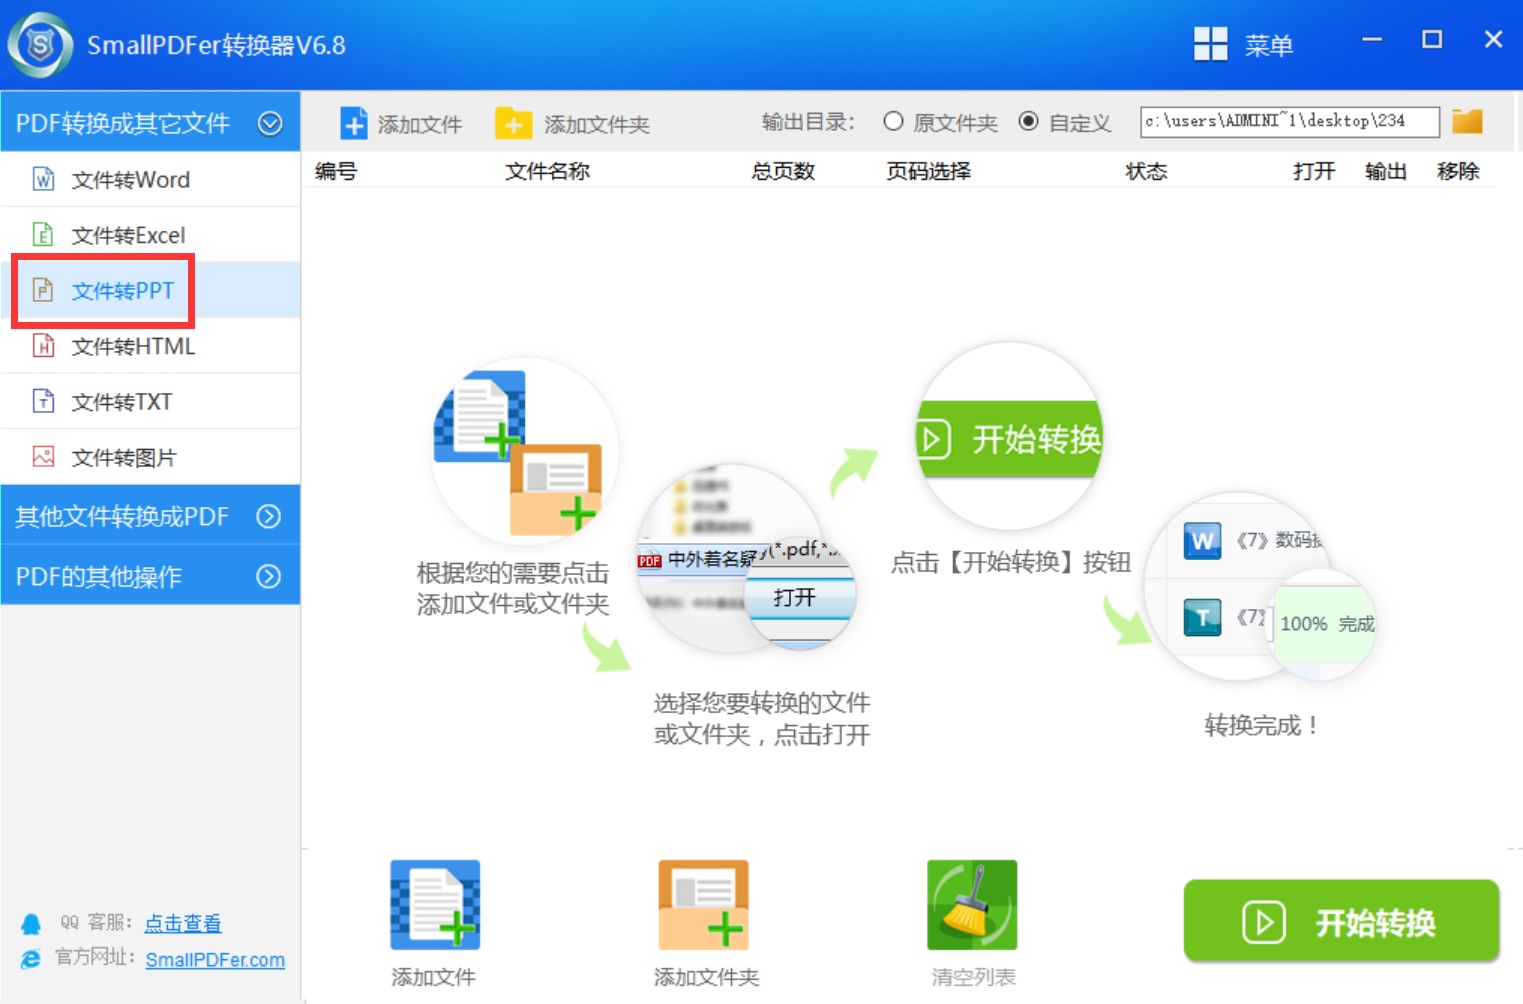Click the 状态 column header
The height and width of the screenshot is (1004, 1523).
tap(1146, 171)
